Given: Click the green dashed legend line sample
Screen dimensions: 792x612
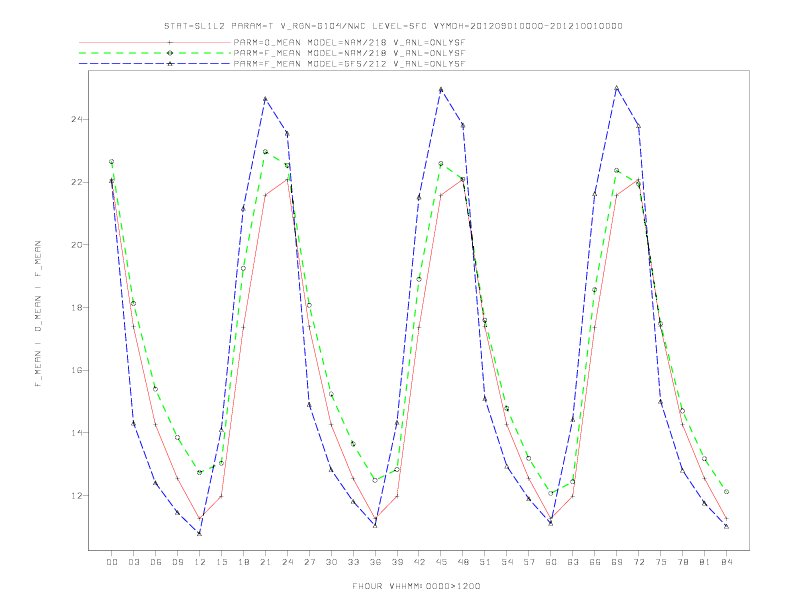Looking at the screenshot, I should (155, 53).
